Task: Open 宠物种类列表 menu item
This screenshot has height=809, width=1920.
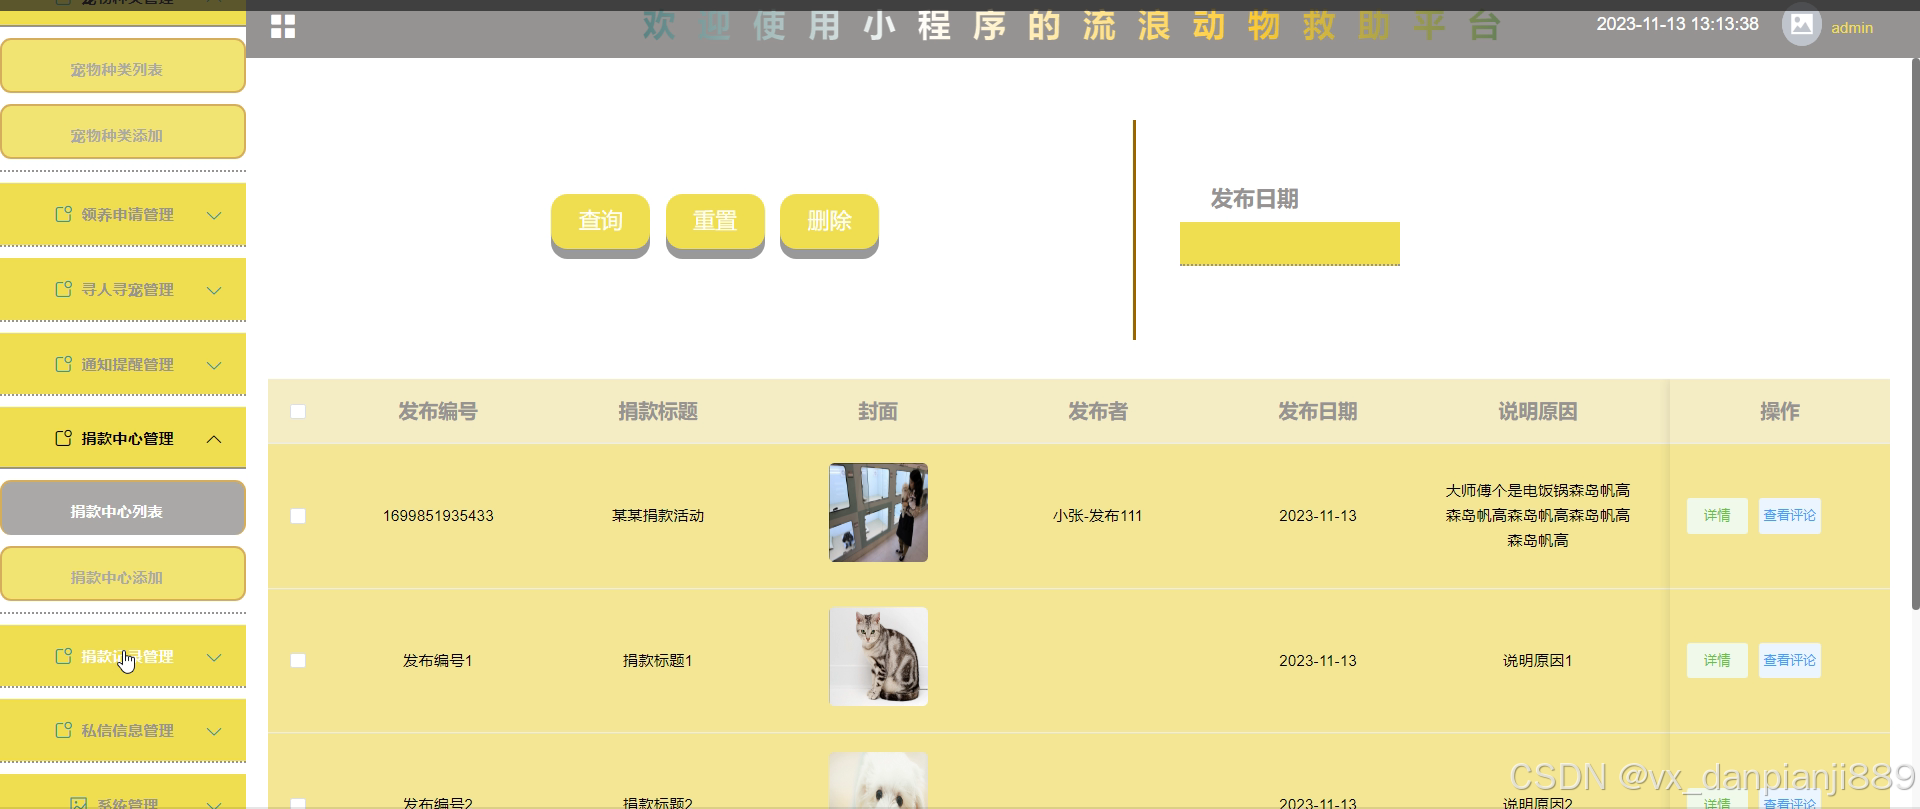Action: click(x=123, y=67)
